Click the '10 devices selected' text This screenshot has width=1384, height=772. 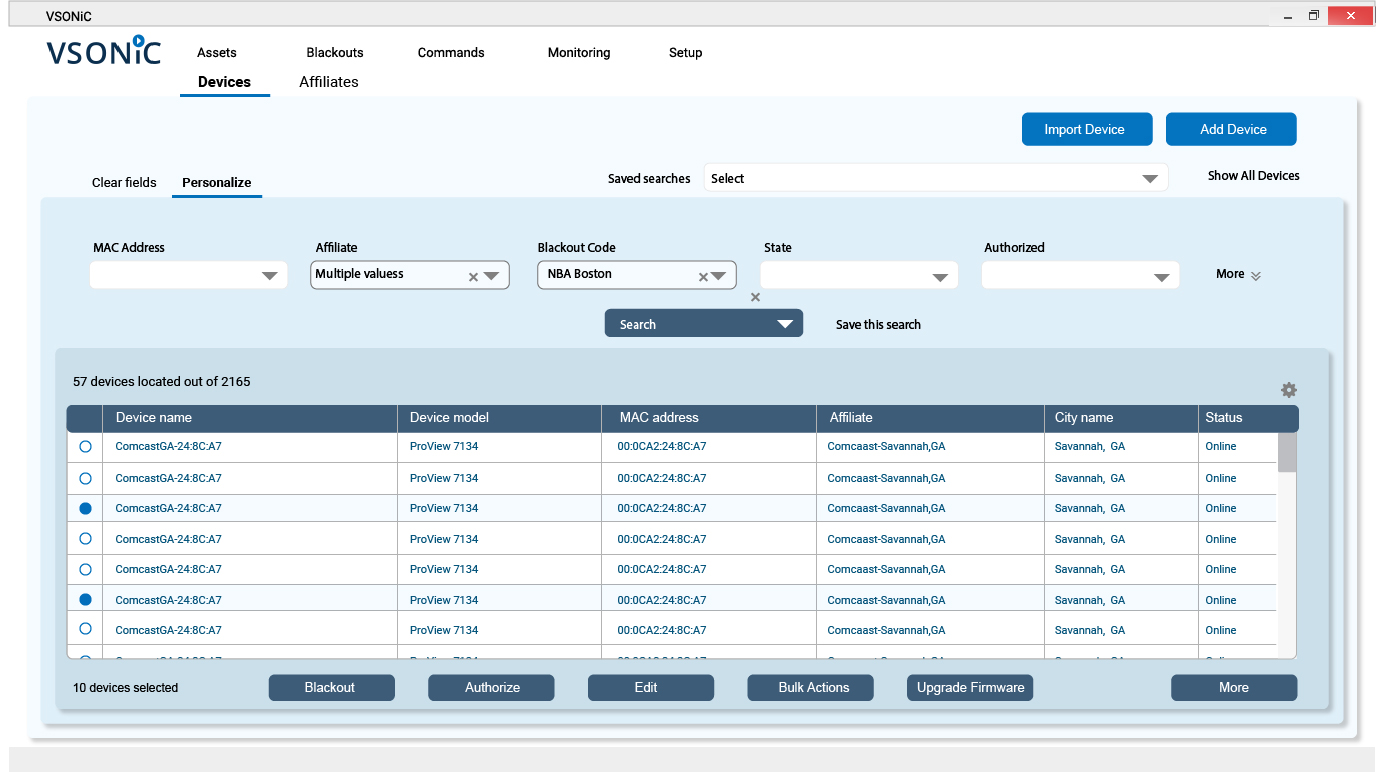[x=126, y=688]
